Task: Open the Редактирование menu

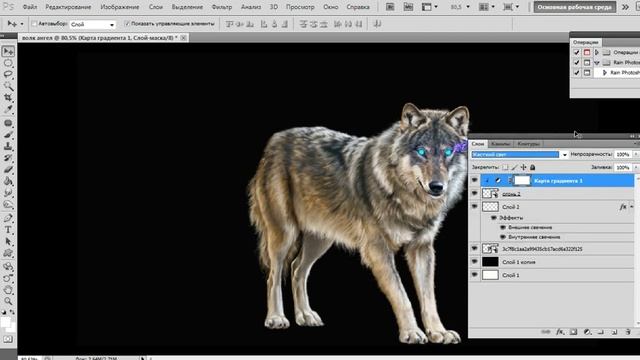Action: point(68,7)
